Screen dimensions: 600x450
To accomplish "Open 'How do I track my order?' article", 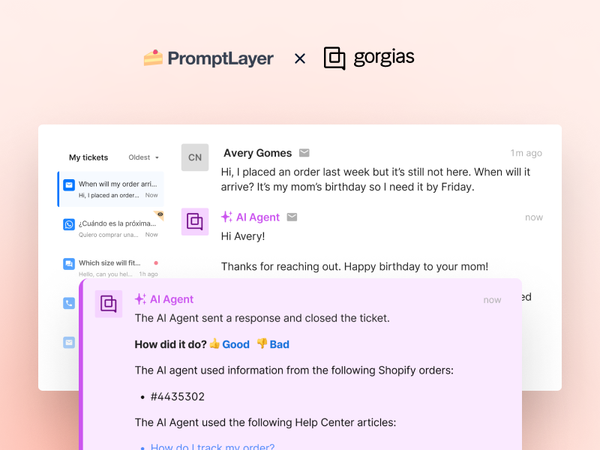I will coord(212,446).
